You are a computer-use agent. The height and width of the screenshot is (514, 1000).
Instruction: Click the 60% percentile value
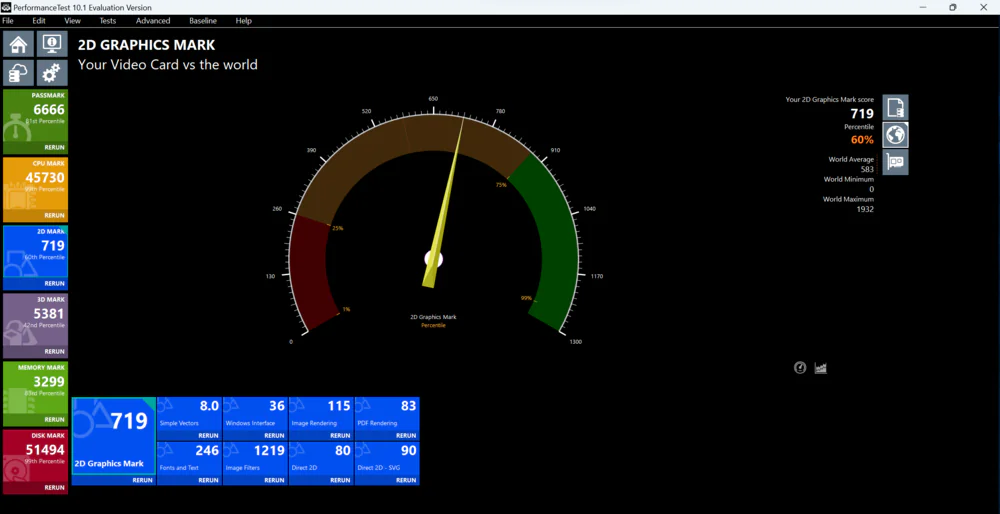862,140
